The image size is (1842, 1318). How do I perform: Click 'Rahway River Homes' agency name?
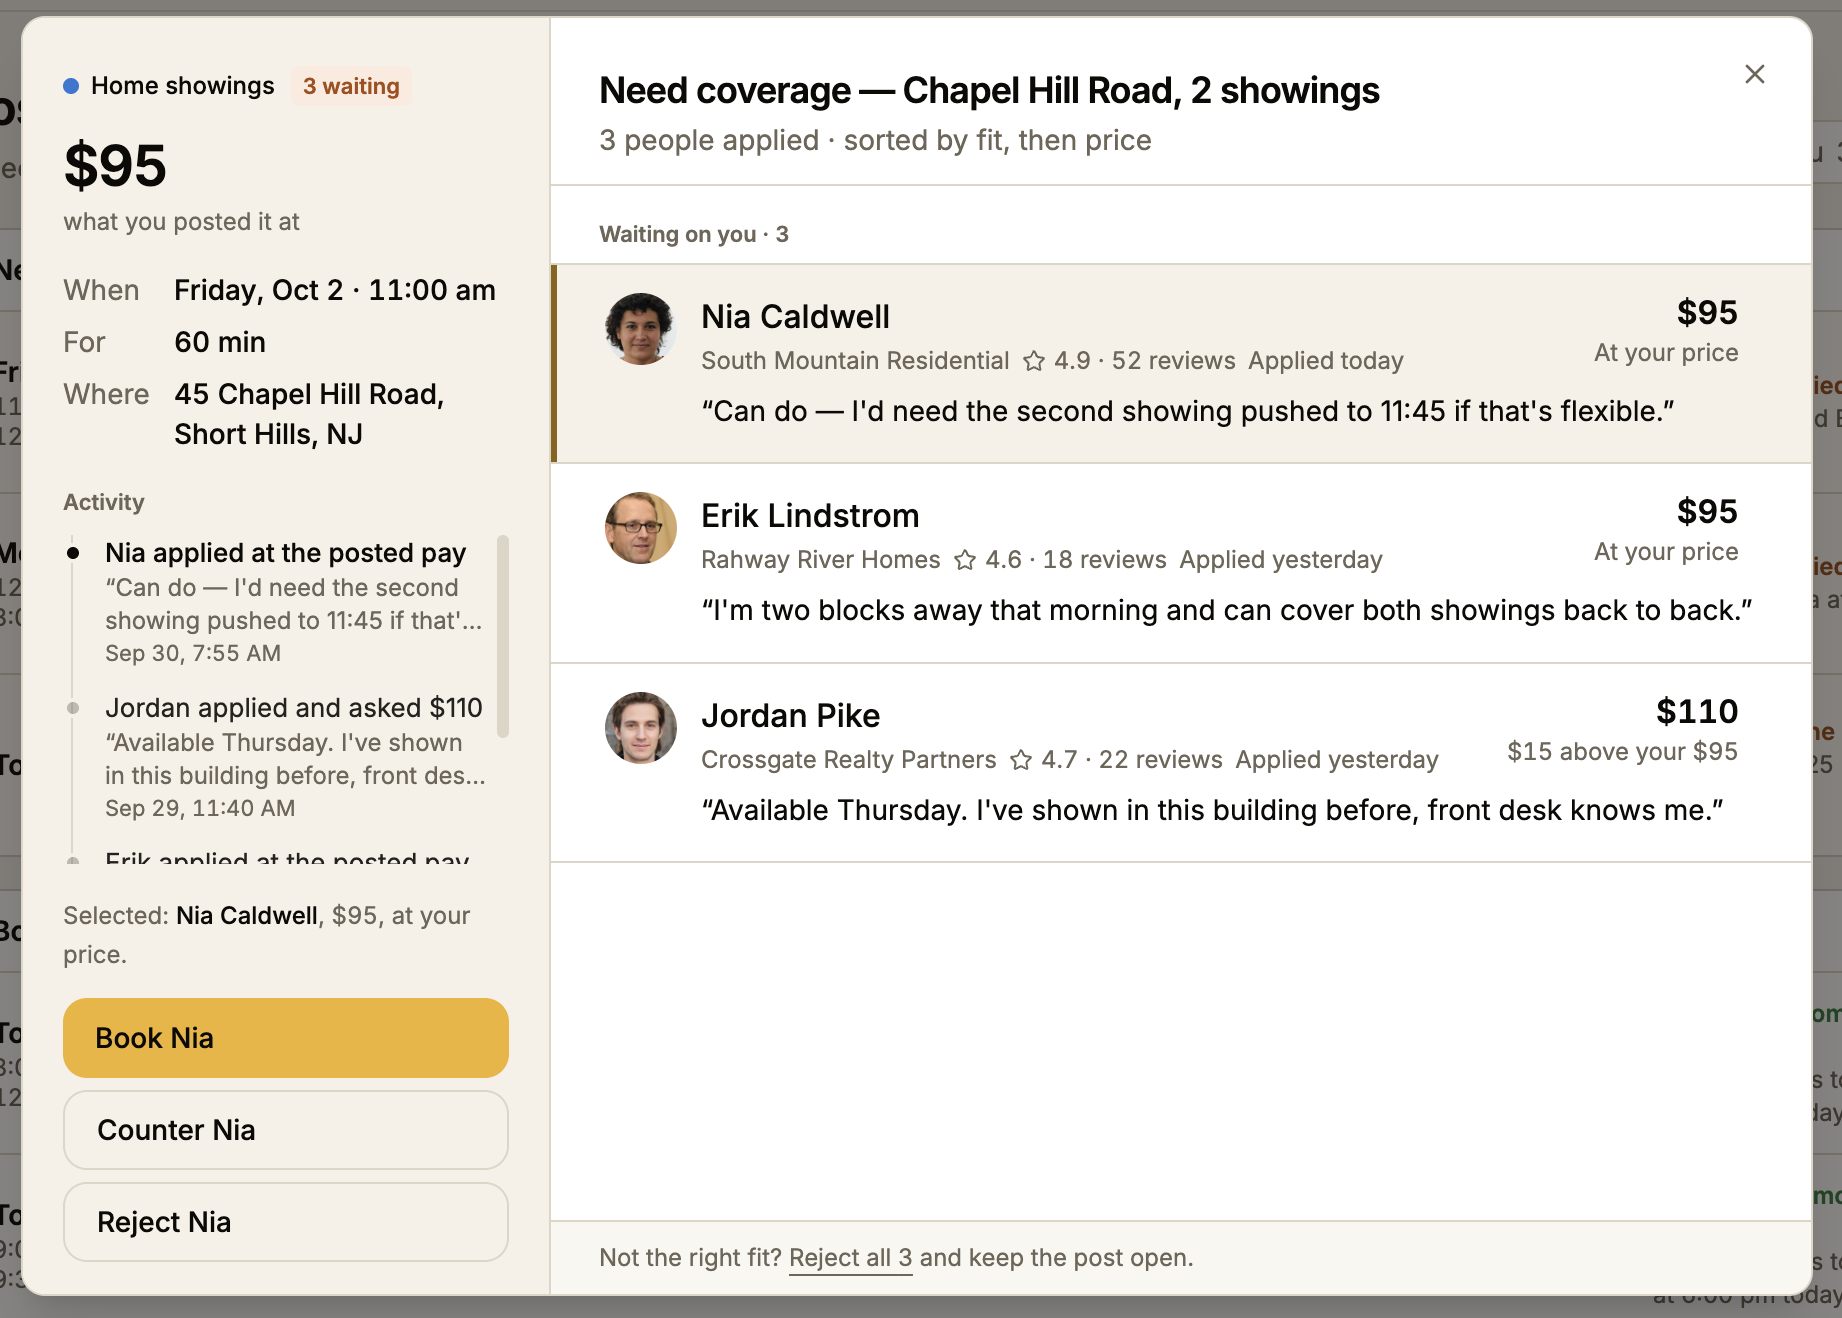[821, 560]
